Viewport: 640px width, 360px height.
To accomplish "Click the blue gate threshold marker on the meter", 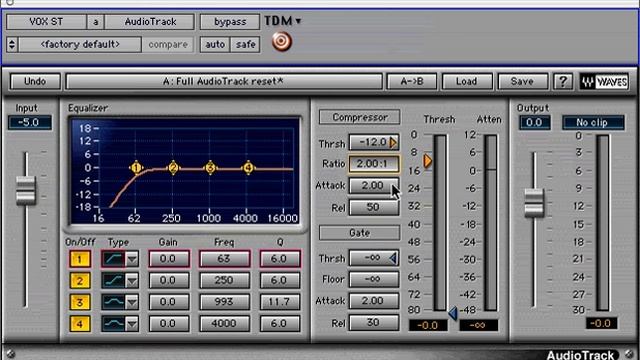I will pos(453,313).
